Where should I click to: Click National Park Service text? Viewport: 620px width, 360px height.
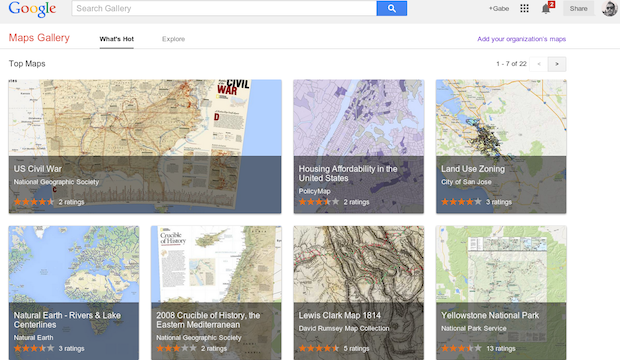474,328
